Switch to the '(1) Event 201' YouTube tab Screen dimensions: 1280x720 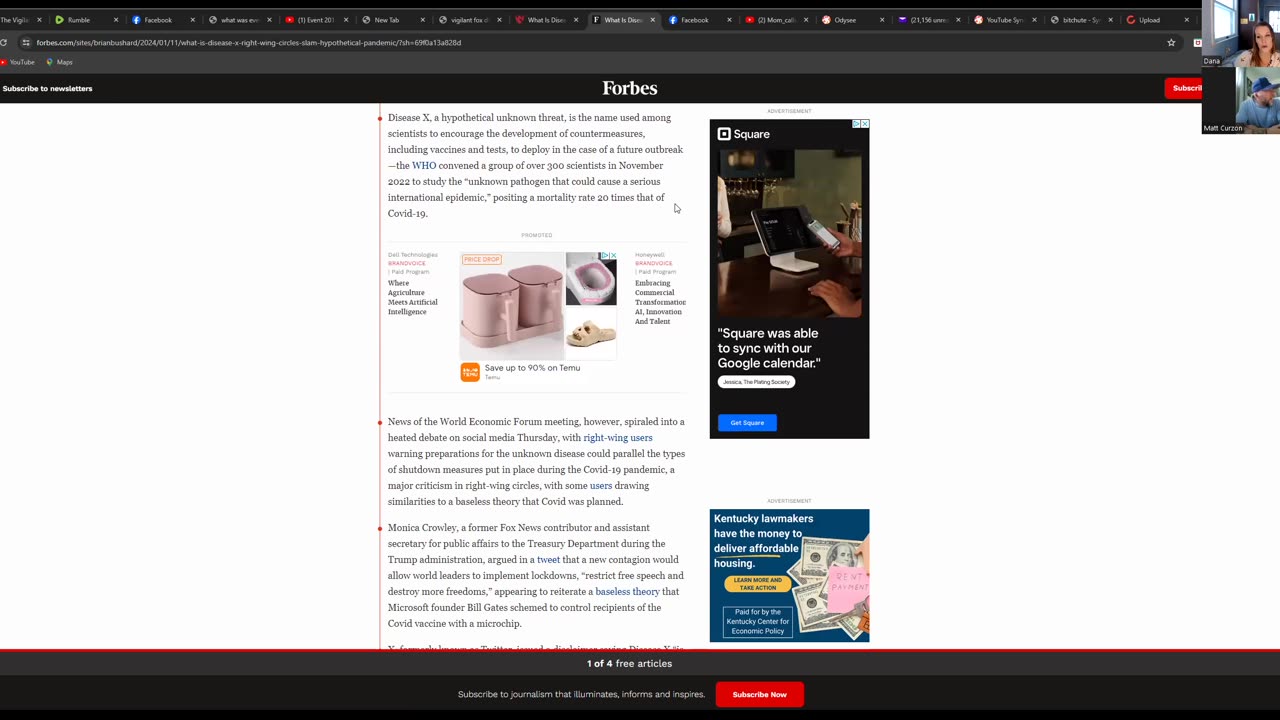tap(316, 20)
